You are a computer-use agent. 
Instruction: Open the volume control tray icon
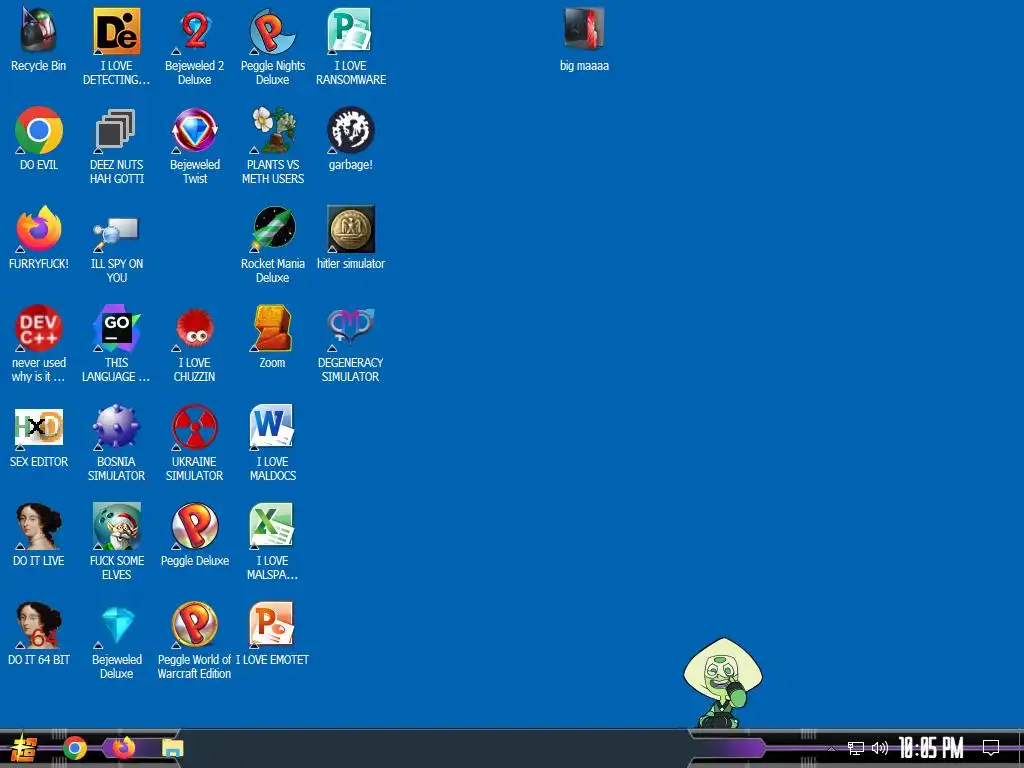pos(880,748)
